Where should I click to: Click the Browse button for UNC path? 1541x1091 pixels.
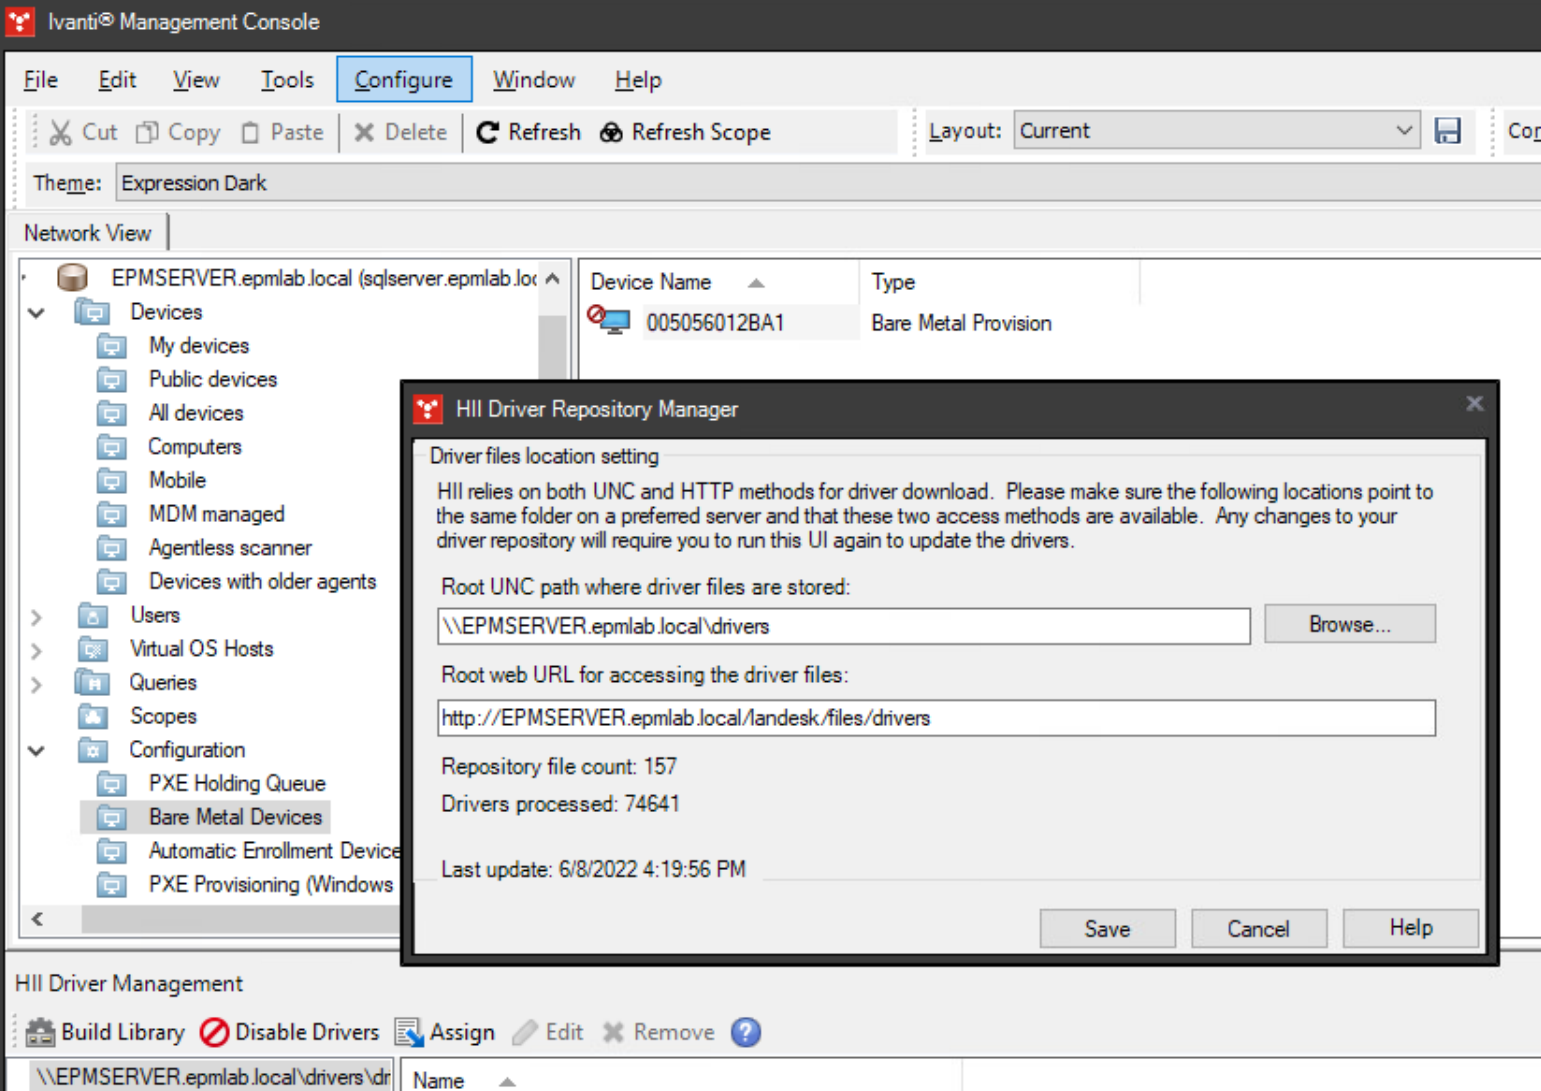pos(1349,623)
